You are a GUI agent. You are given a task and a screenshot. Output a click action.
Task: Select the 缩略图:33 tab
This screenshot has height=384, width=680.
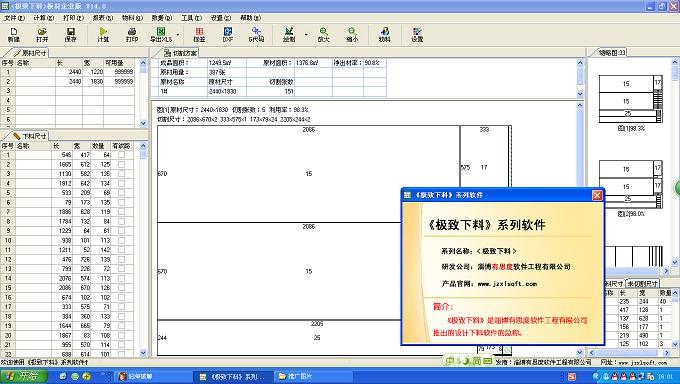coord(612,53)
